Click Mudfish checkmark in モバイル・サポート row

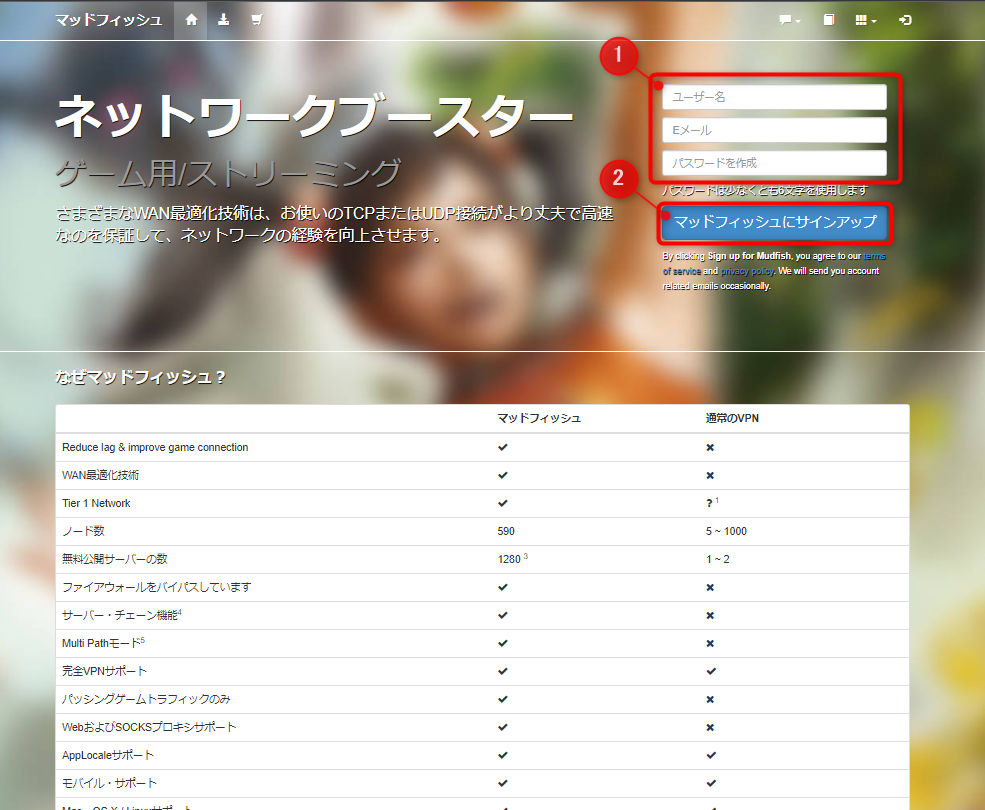coord(503,783)
